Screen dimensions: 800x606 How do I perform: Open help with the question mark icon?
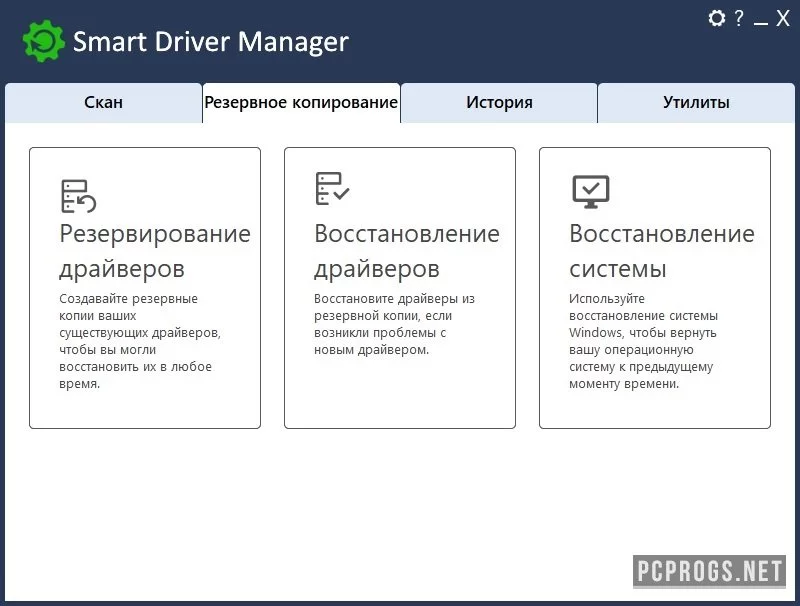click(739, 18)
